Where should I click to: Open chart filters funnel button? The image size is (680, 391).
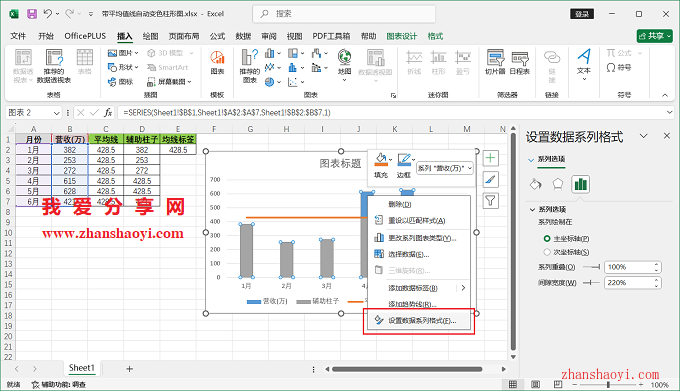pyautogui.click(x=490, y=200)
